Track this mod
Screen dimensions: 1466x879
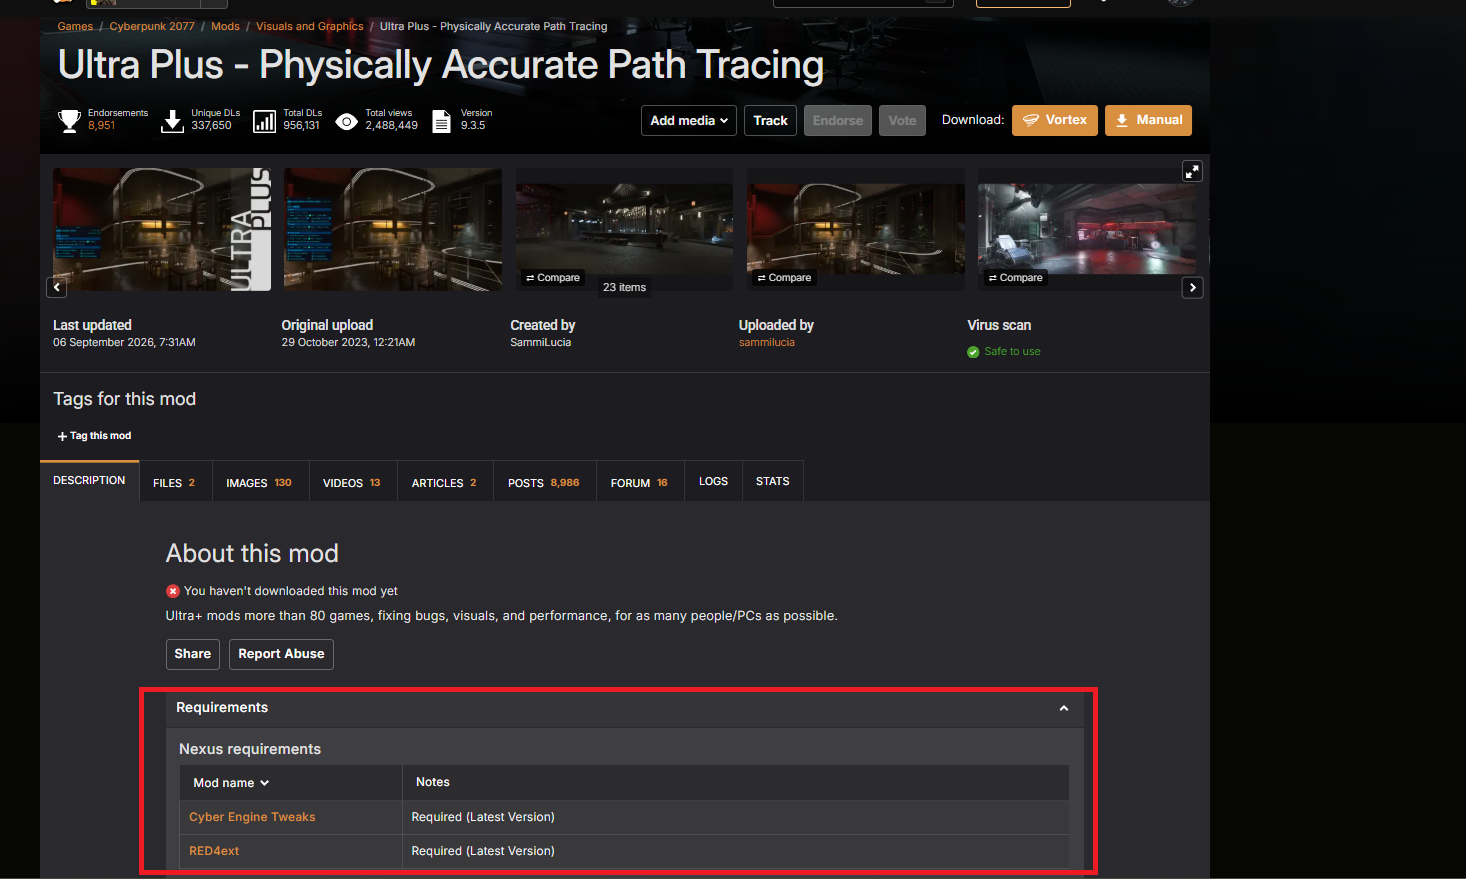pos(770,120)
